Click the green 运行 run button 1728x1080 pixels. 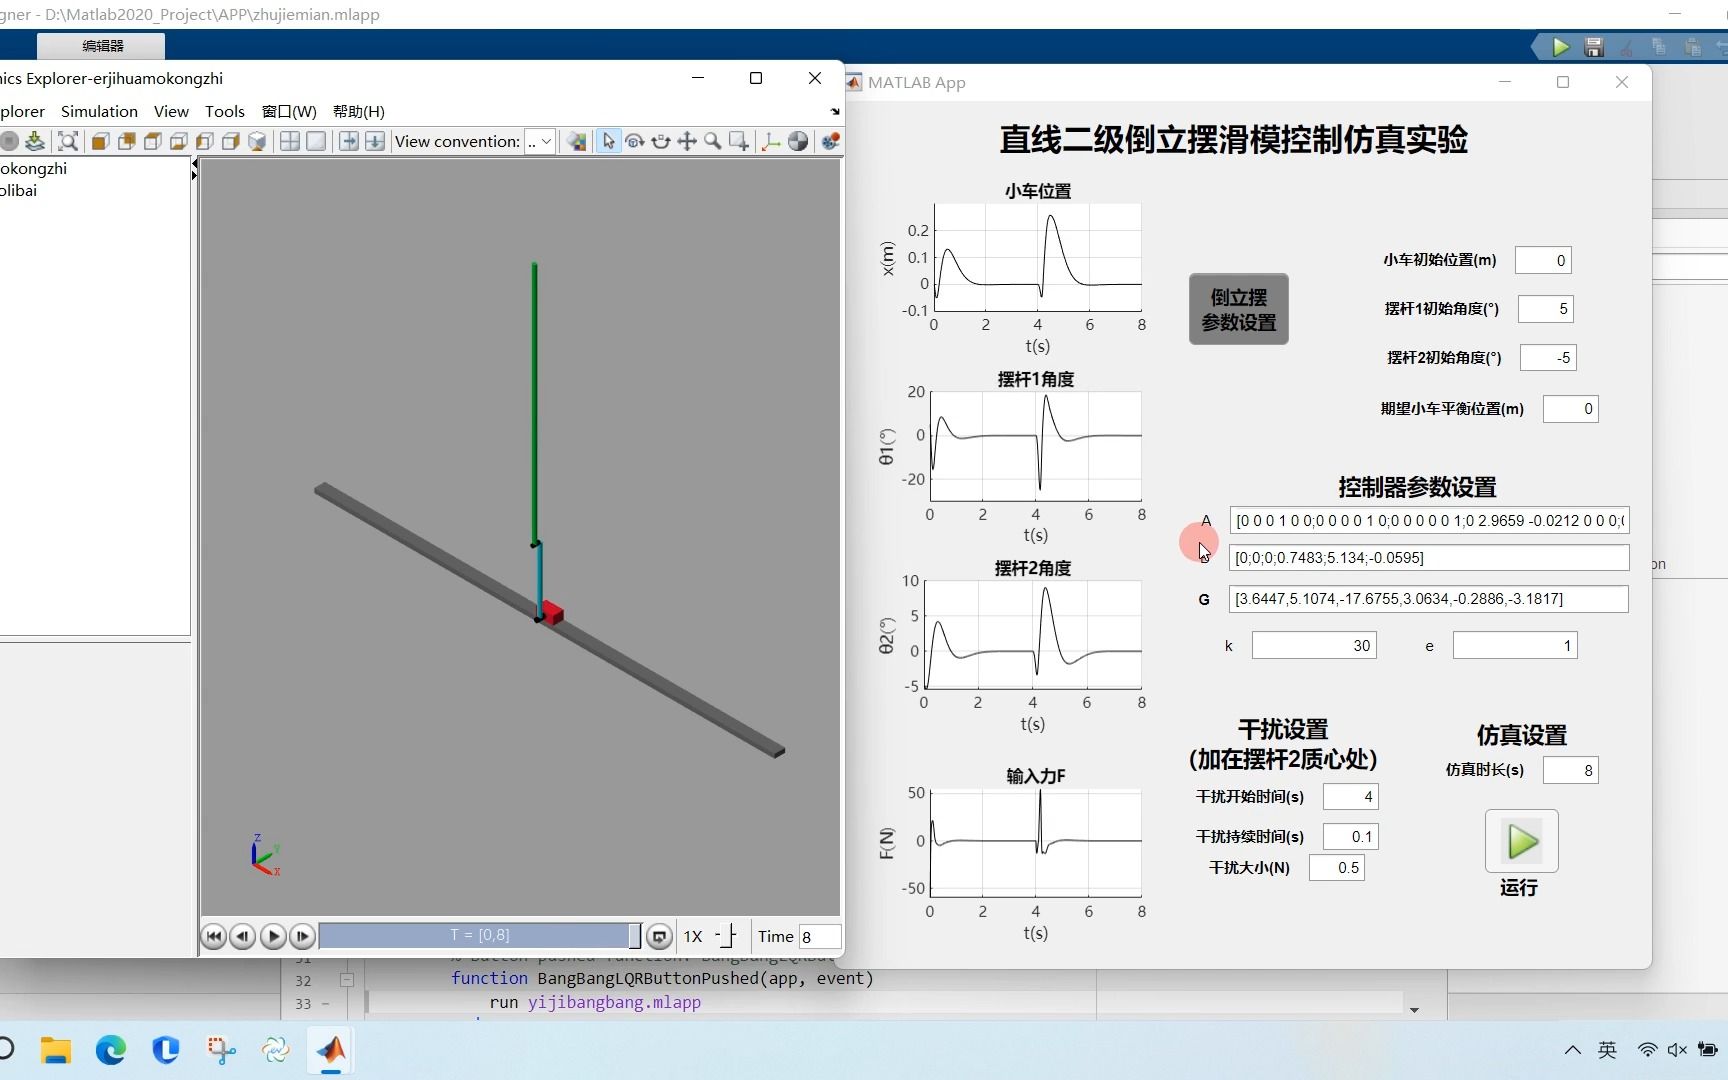point(1521,841)
